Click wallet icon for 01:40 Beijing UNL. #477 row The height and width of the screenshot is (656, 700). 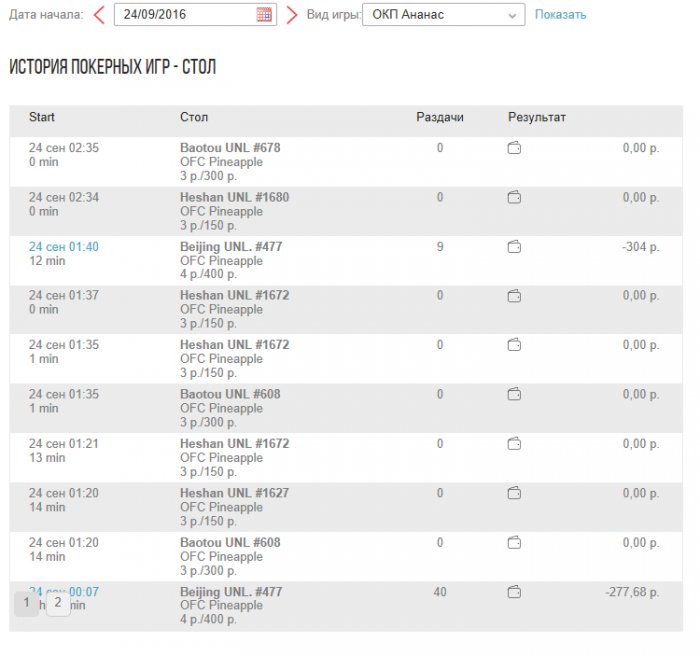pos(514,247)
